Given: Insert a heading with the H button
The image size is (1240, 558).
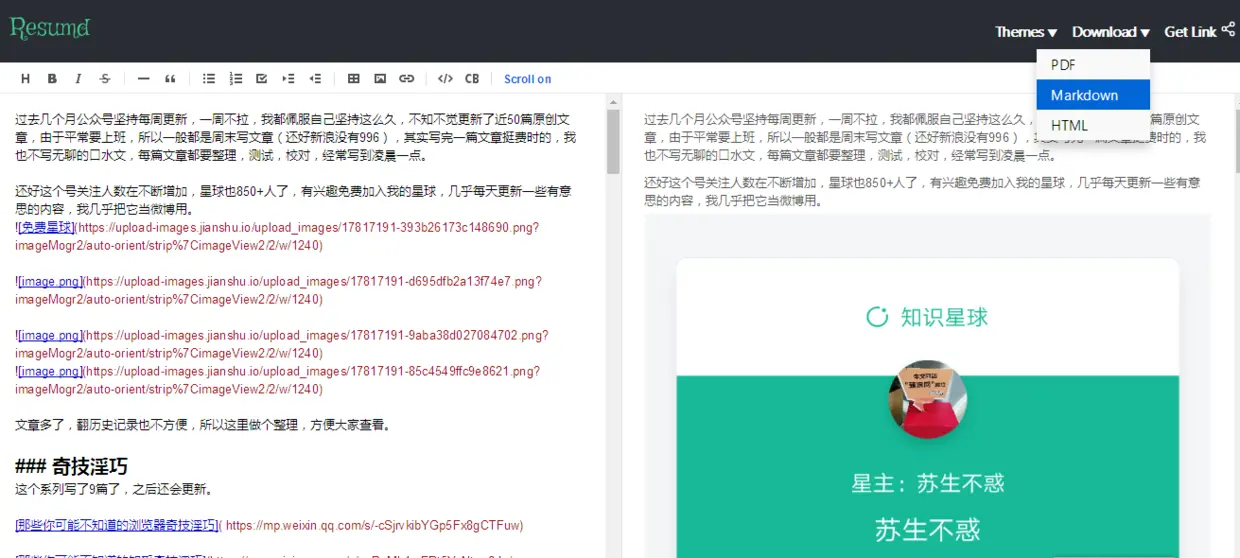Looking at the screenshot, I should 26,79.
